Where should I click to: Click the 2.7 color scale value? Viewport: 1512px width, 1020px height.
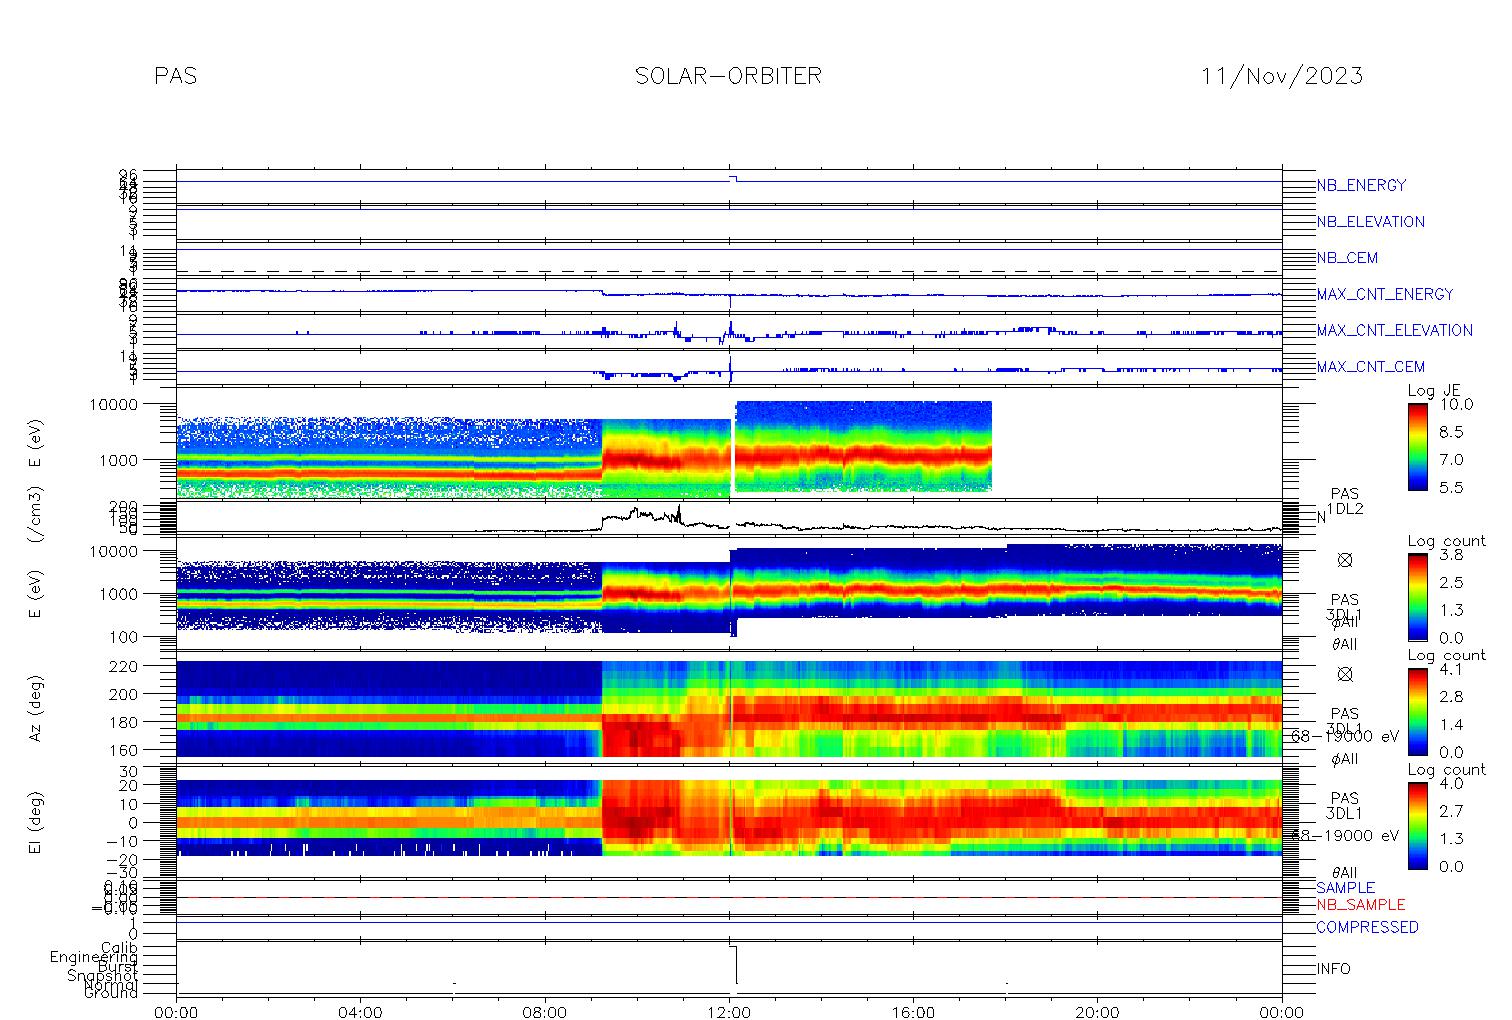1451,810
